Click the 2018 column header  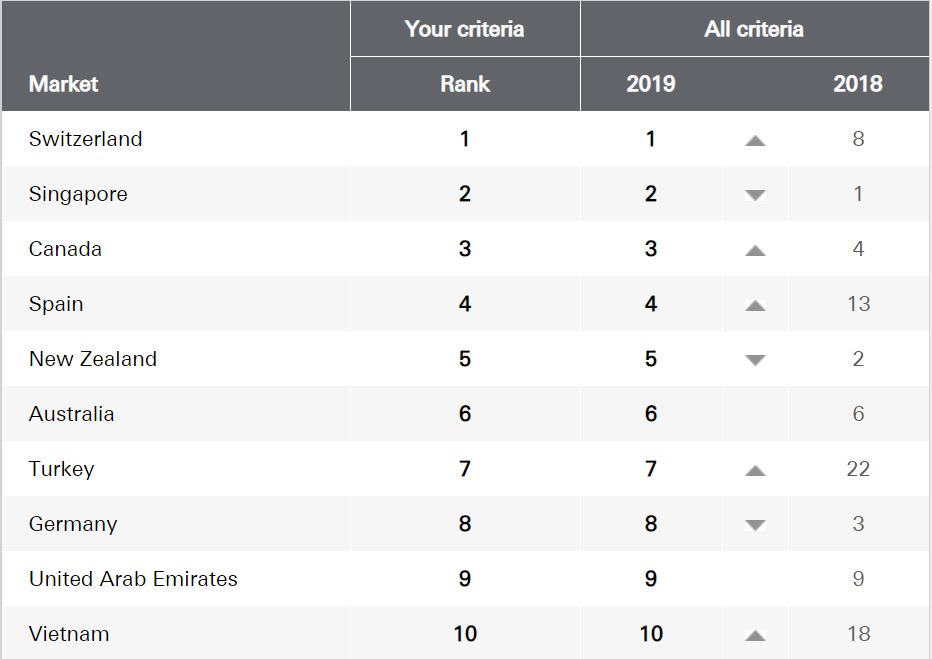(x=858, y=84)
